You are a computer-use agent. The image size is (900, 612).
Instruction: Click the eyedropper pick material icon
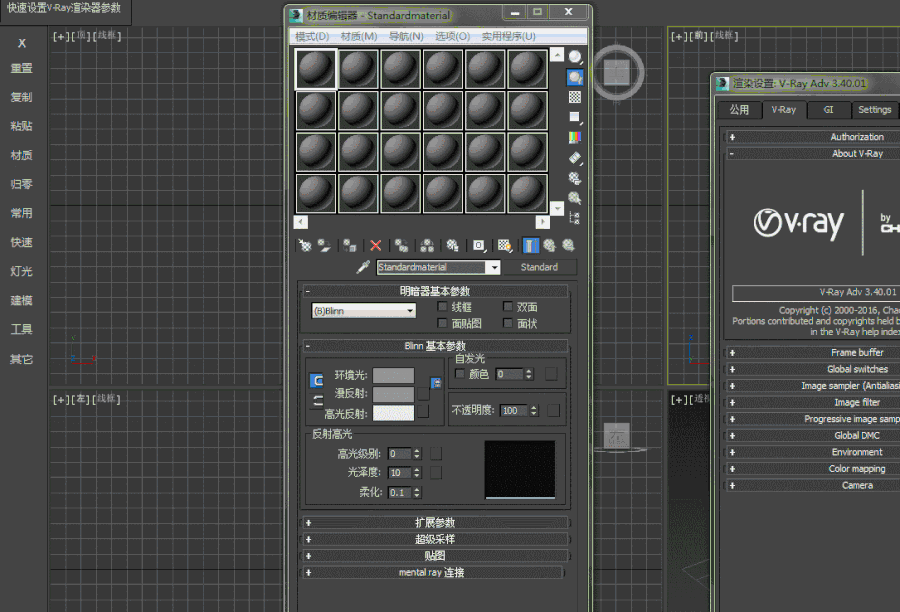363,268
